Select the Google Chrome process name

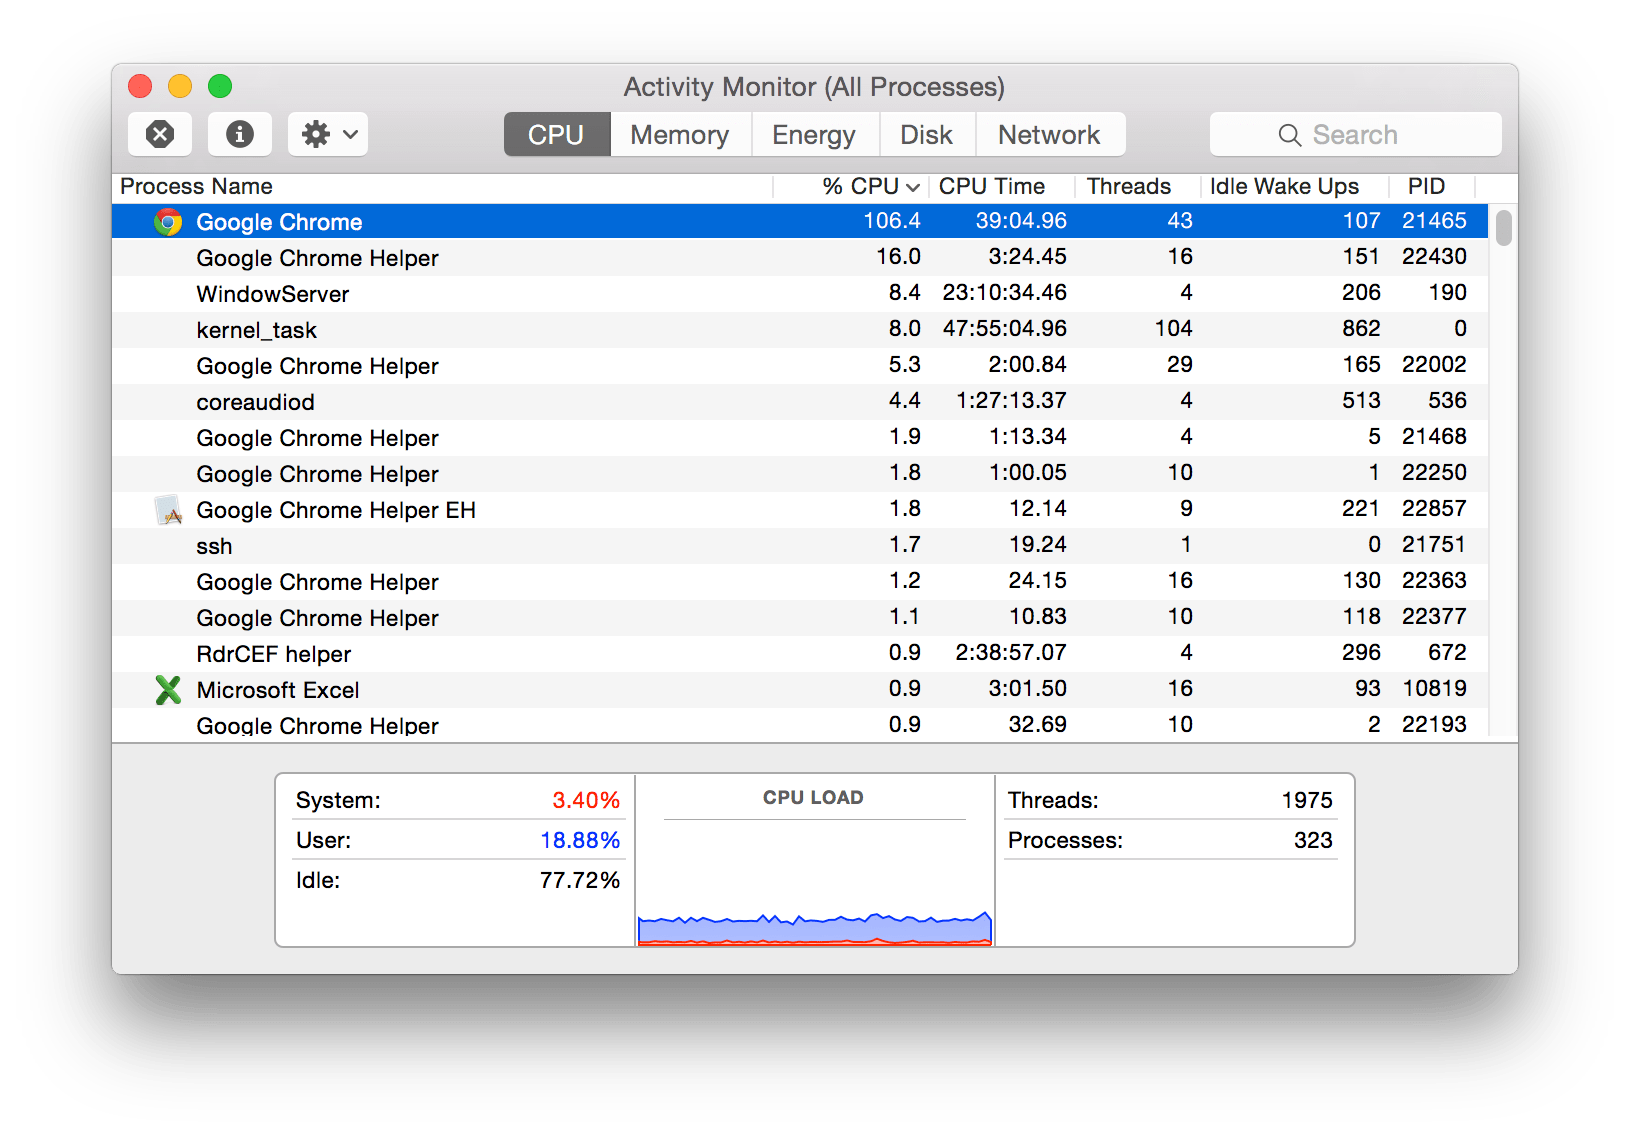pyautogui.click(x=279, y=222)
